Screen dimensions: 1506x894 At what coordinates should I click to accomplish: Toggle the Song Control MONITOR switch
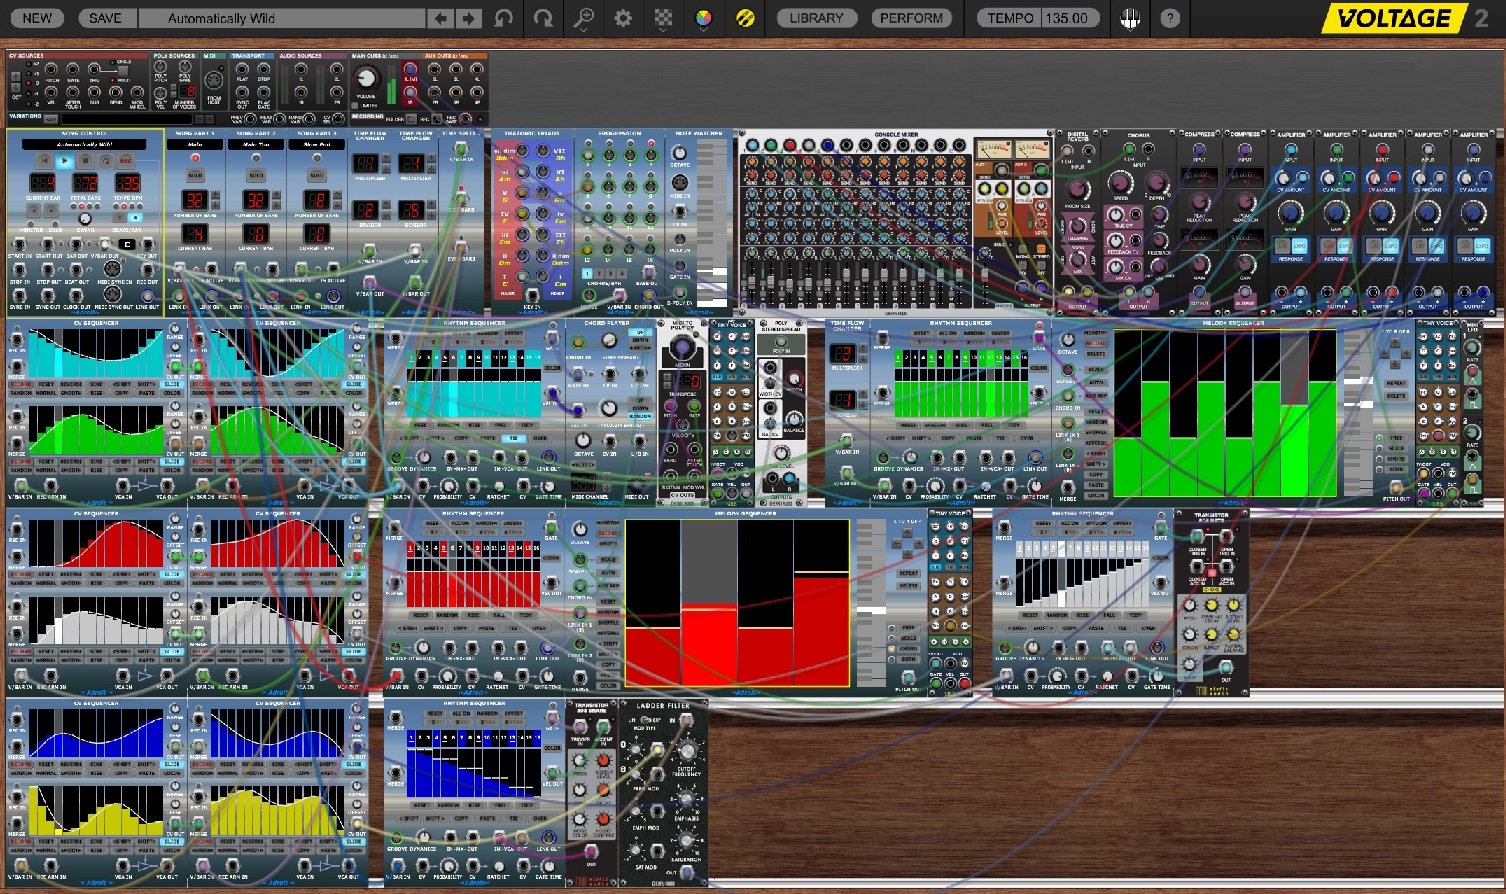click(31, 224)
